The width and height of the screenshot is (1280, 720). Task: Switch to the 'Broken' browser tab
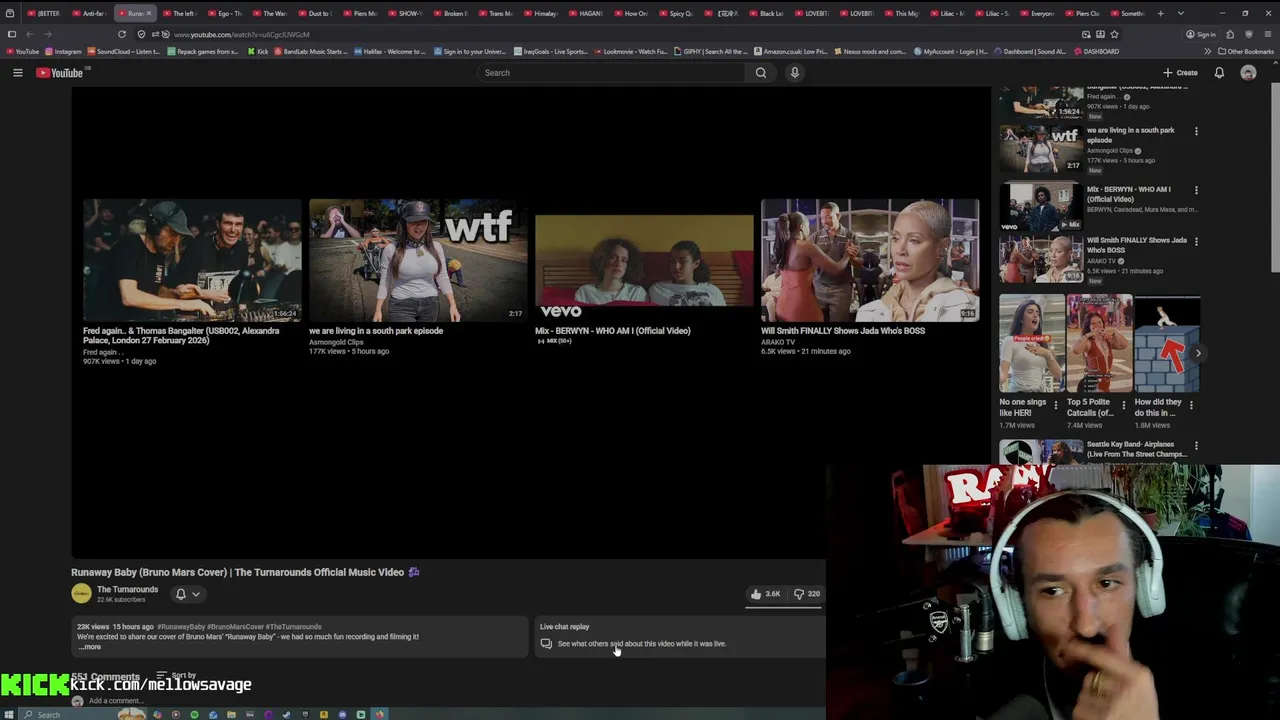tap(451, 13)
